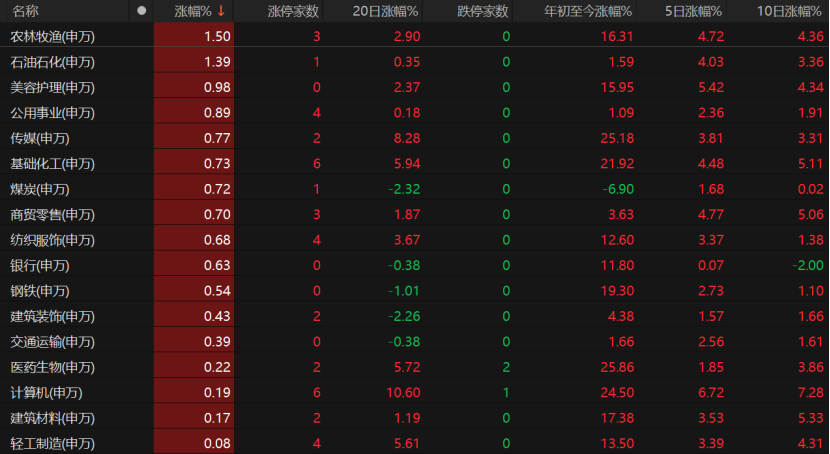Click 5日涨幅 value 0.07 for 银行
The image size is (830, 454).
[711, 265]
